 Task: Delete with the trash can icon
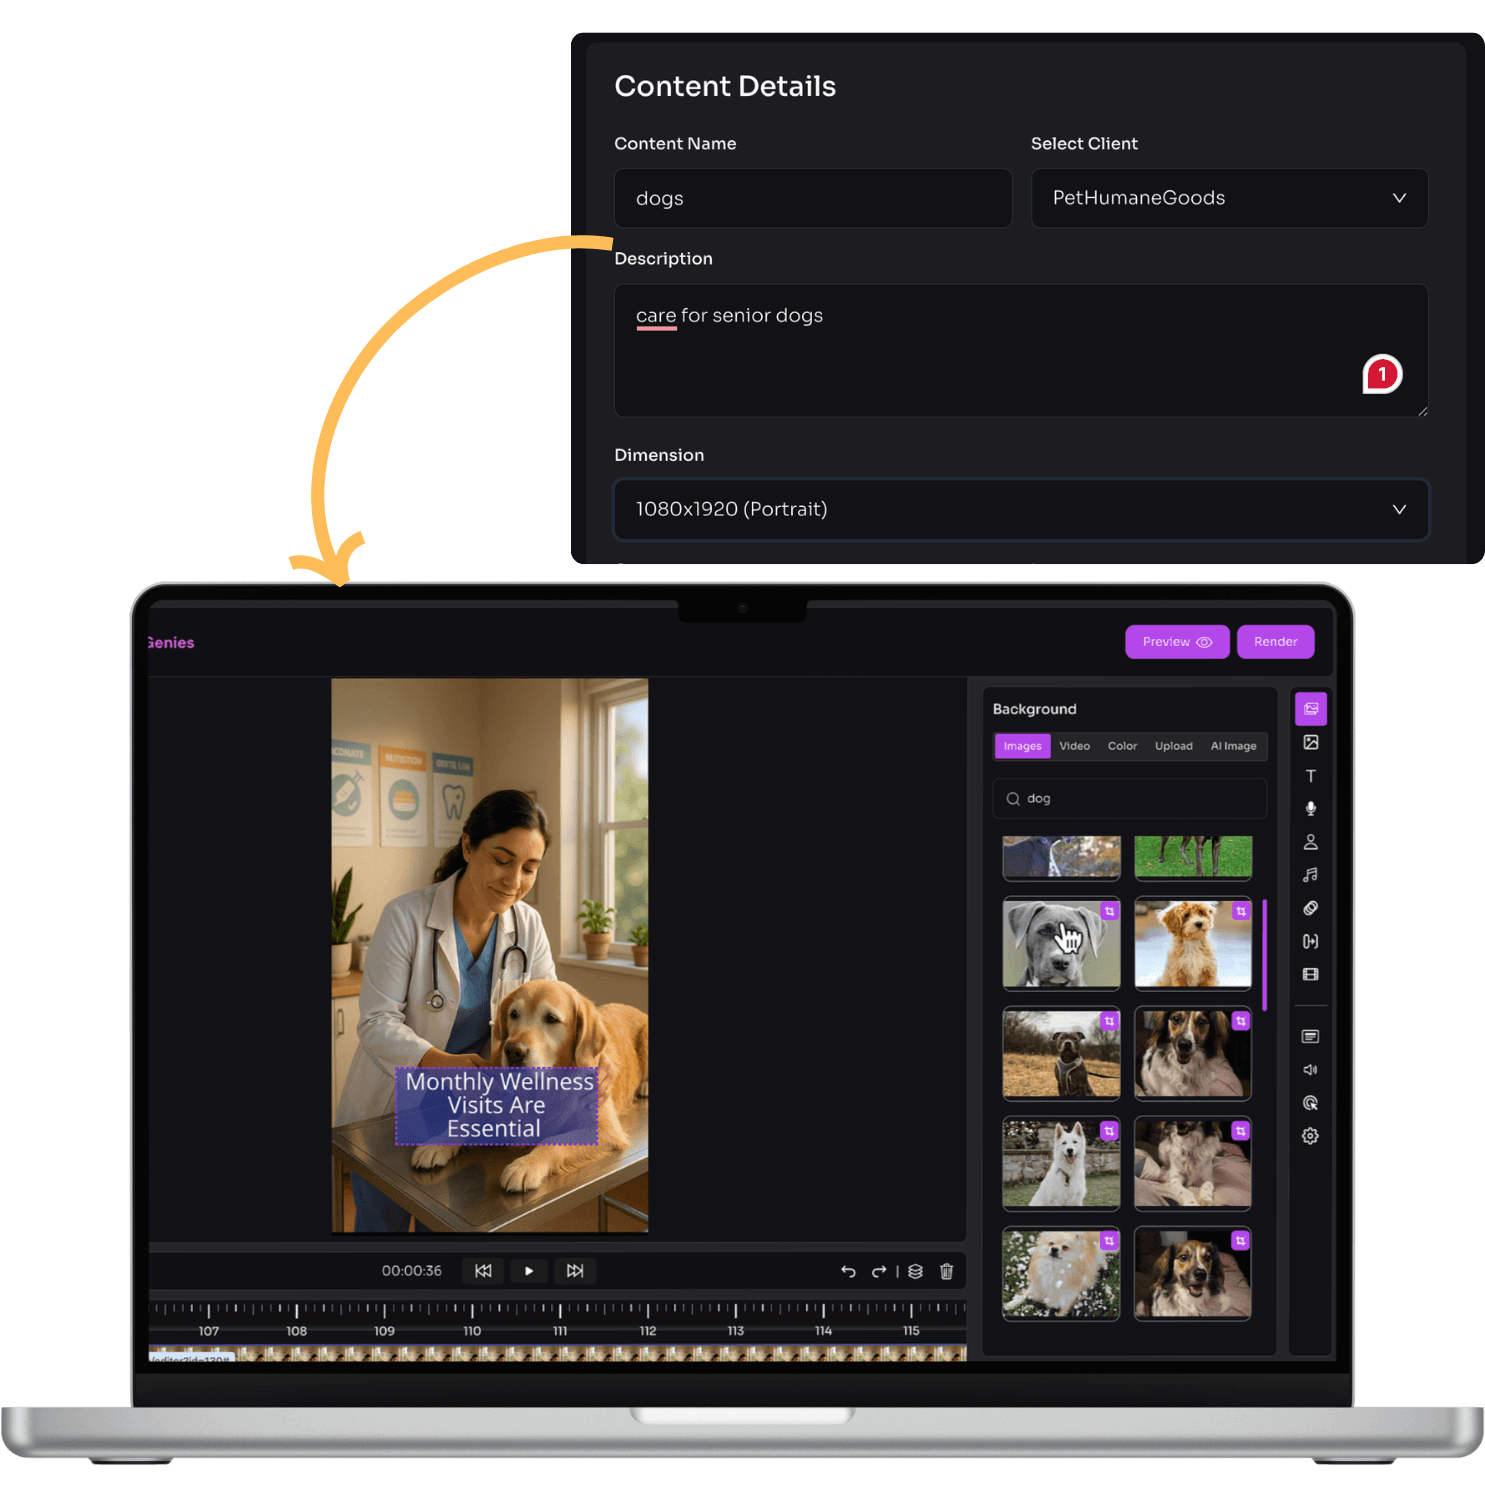(x=946, y=1271)
